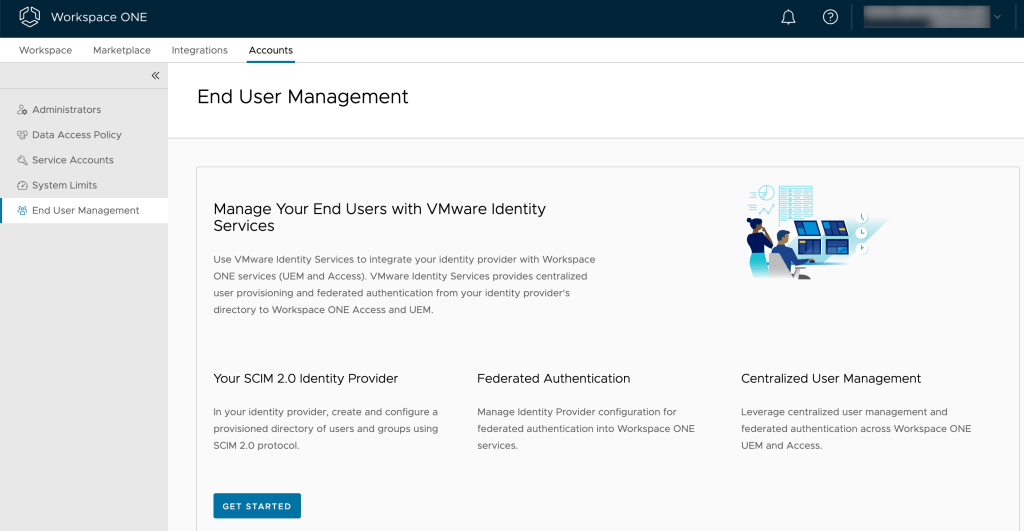Open Administrators in the sidebar
Image resolution: width=1024 pixels, height=531 pixels.
click(x=66, y=110)
